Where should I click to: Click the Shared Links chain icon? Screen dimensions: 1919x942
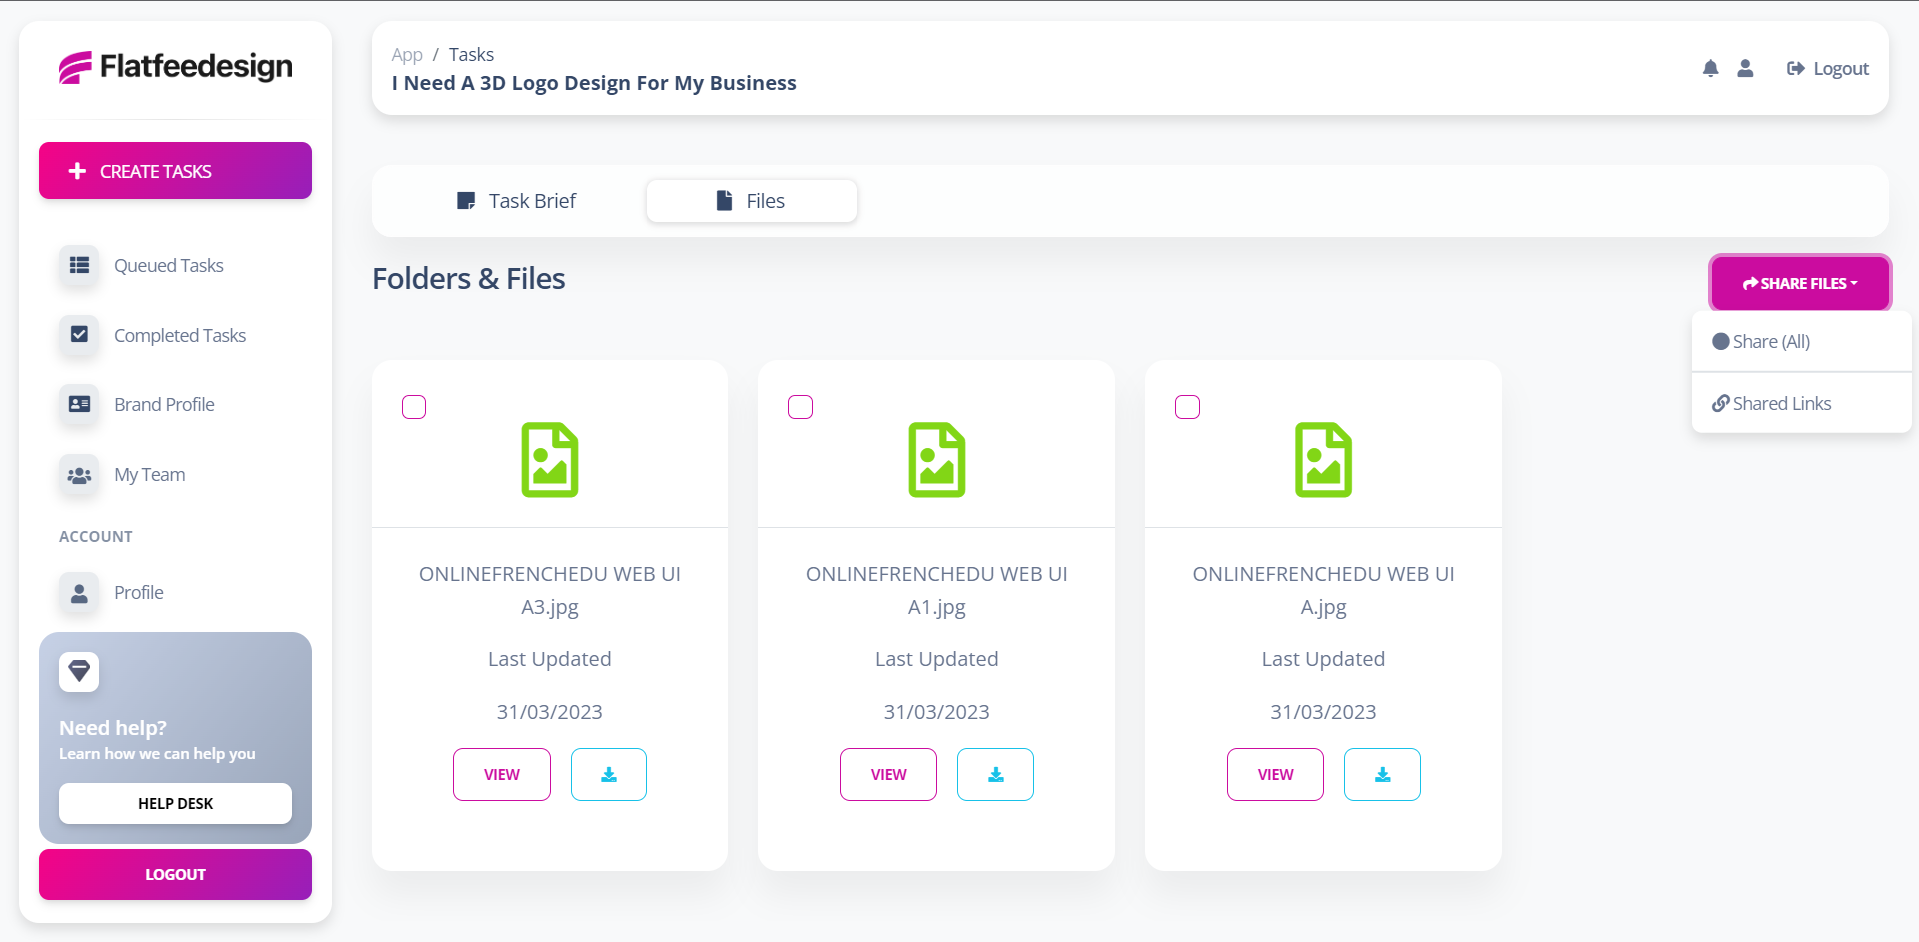tap(1721, 403)
